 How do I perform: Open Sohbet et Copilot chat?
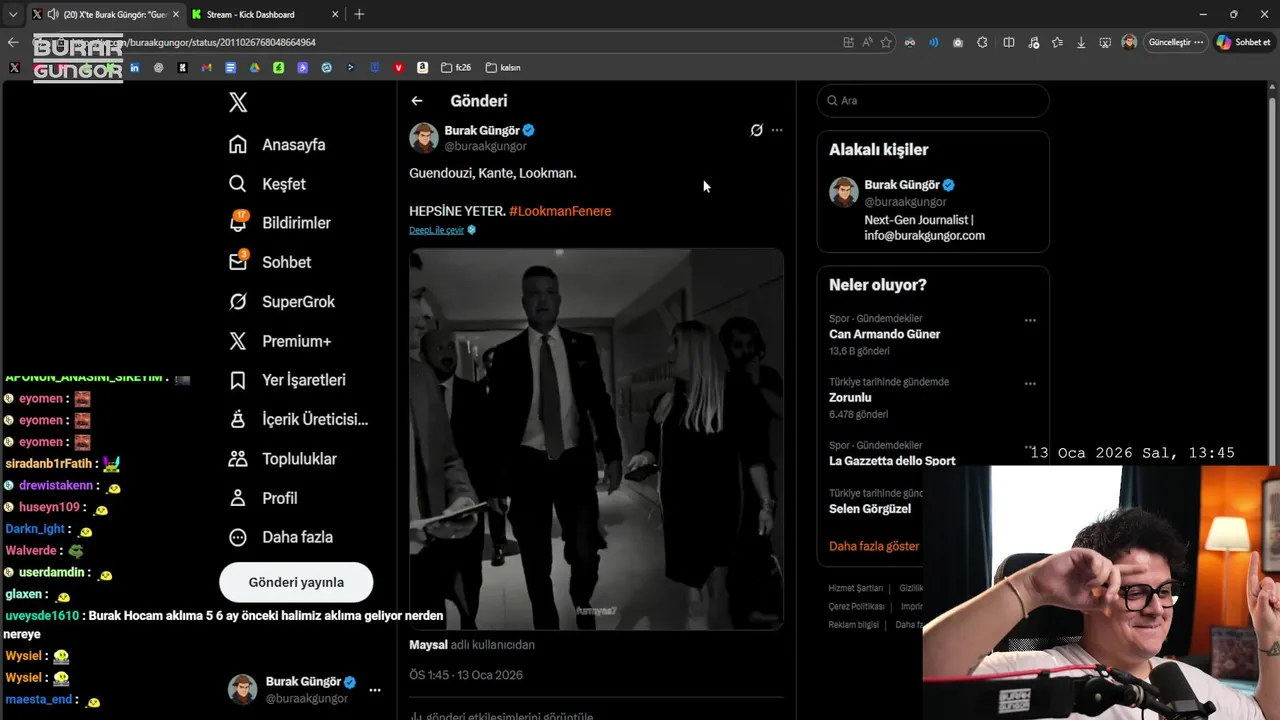(x=1244, y=42)
